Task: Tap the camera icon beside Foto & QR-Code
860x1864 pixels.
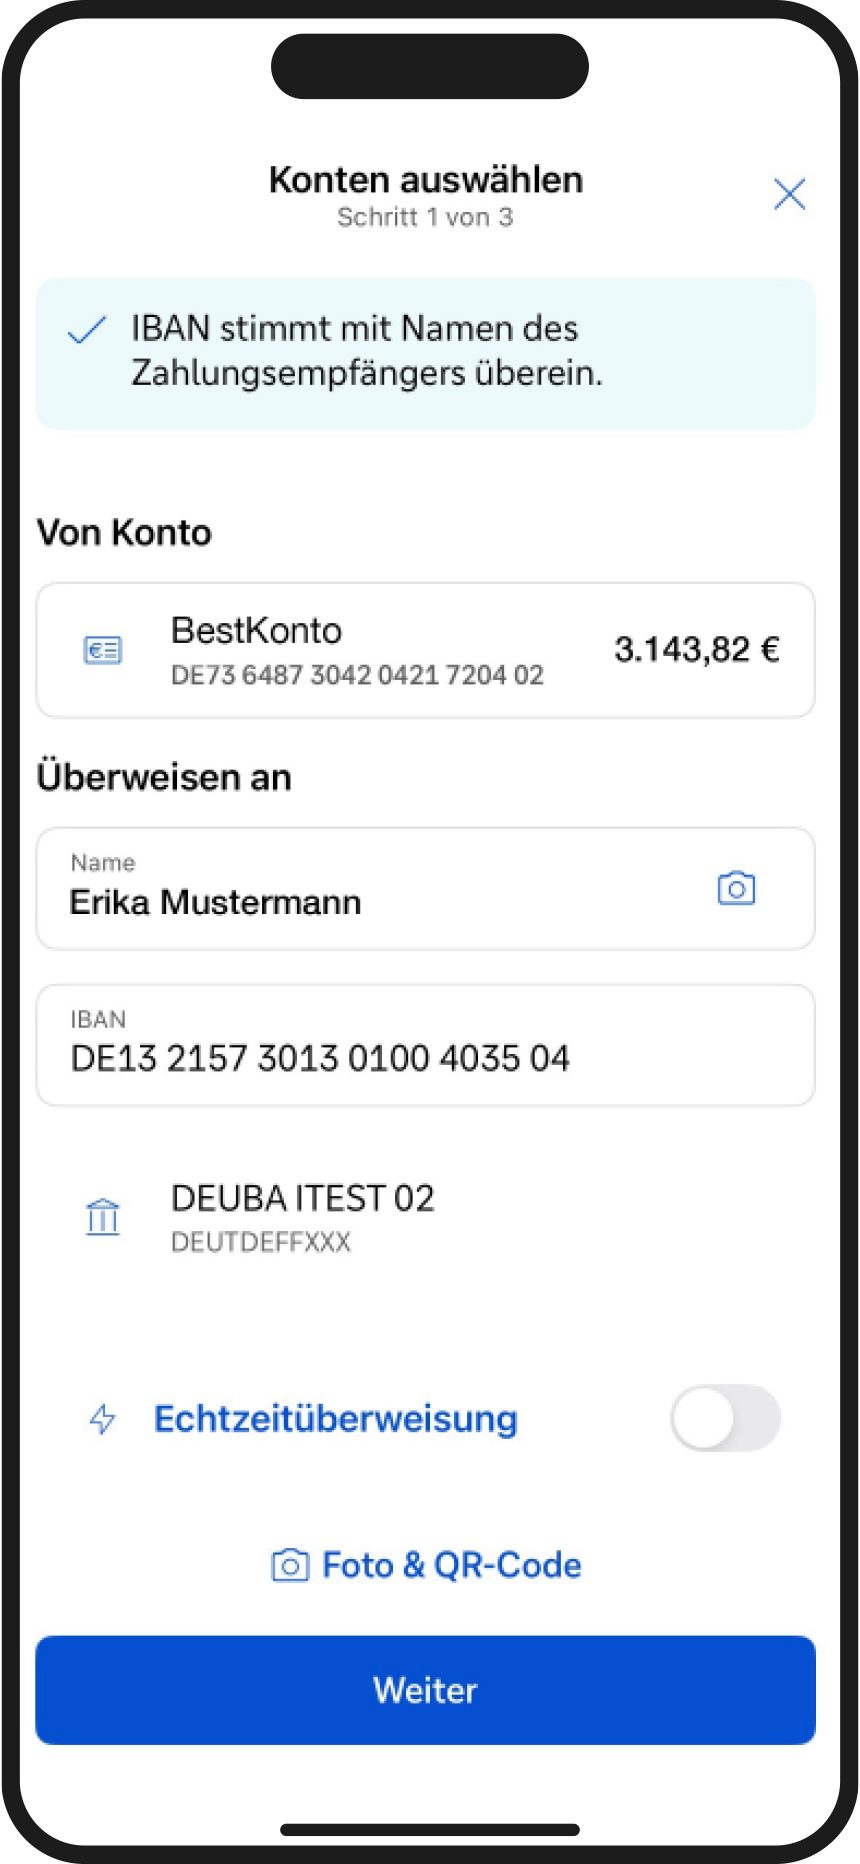Action: coord(290,1565)
